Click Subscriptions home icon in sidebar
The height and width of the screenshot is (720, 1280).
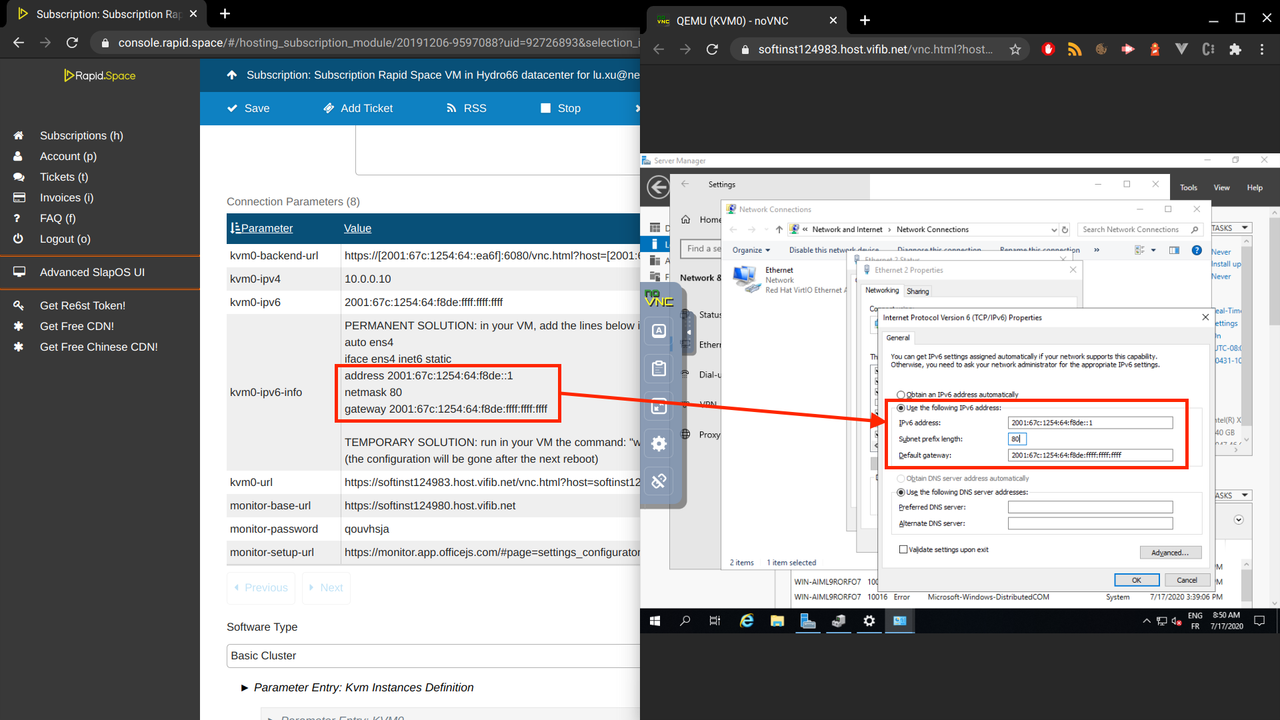tap(18, 135)
